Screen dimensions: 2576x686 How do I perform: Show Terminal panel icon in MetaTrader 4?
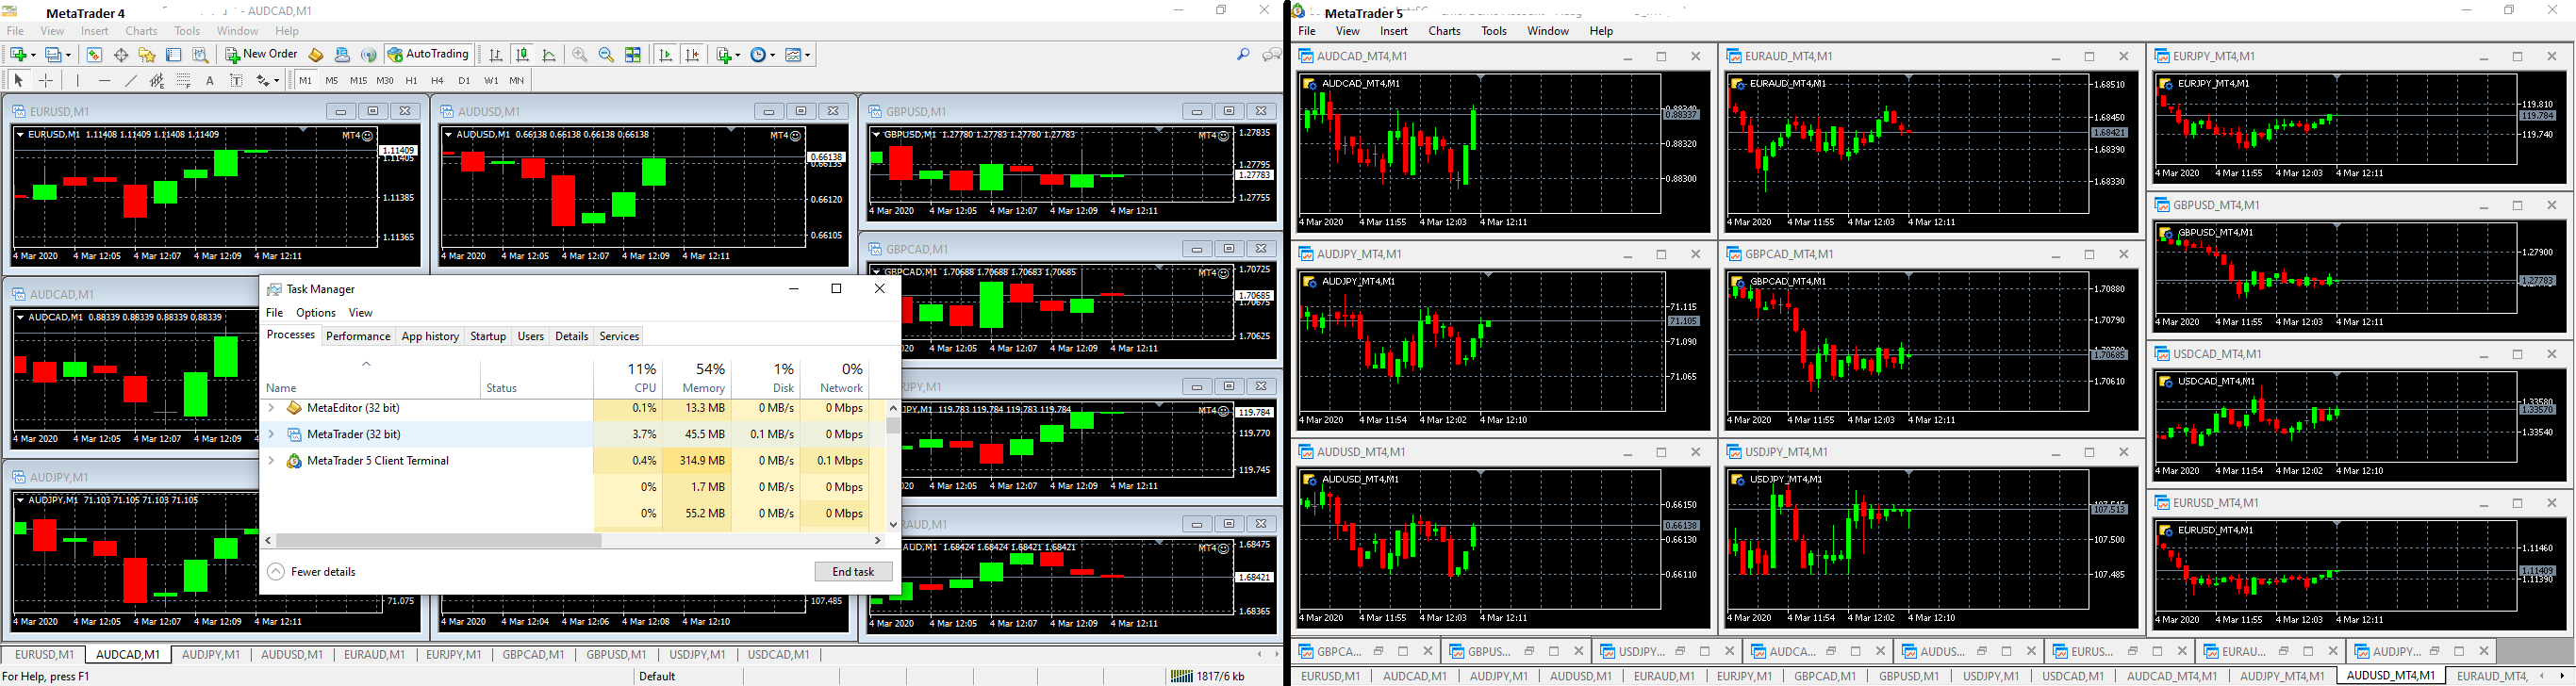tap(174, 55)
